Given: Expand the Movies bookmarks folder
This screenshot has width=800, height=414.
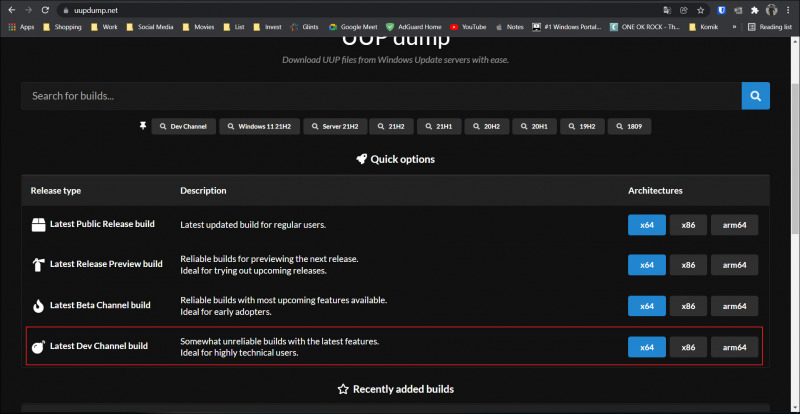Looking at the screenshot, I should click(198, 27).
